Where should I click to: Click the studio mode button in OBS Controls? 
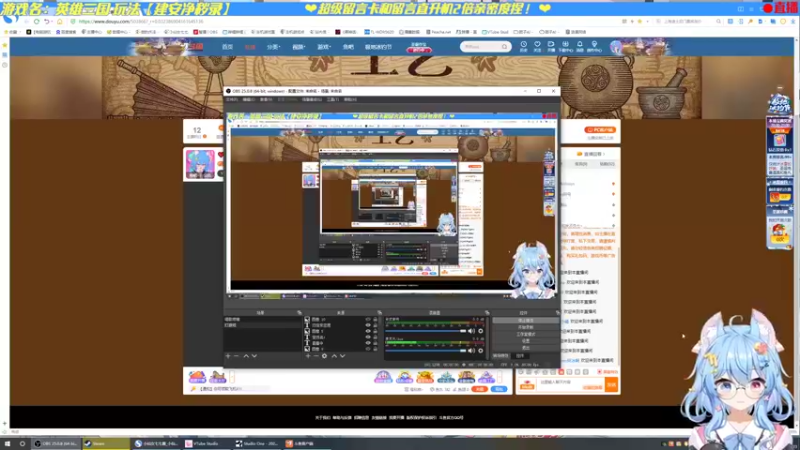pyautogui.click(x=526, y=334)
